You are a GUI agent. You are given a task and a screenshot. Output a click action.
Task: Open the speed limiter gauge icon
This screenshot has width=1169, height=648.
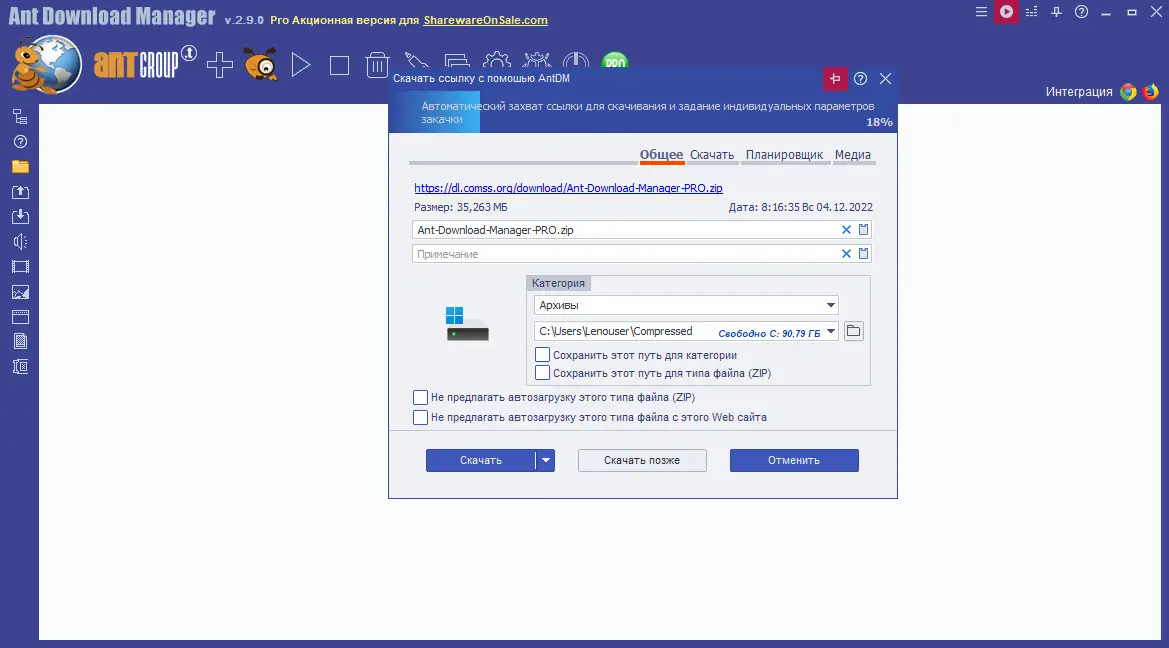pyautogui.click(x=577, y=62)
